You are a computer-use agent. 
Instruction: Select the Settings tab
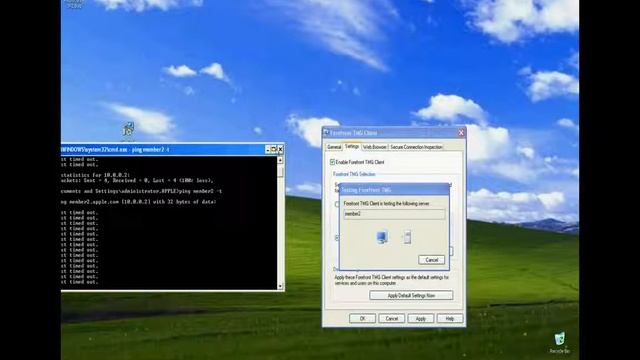tap(352, 146)
